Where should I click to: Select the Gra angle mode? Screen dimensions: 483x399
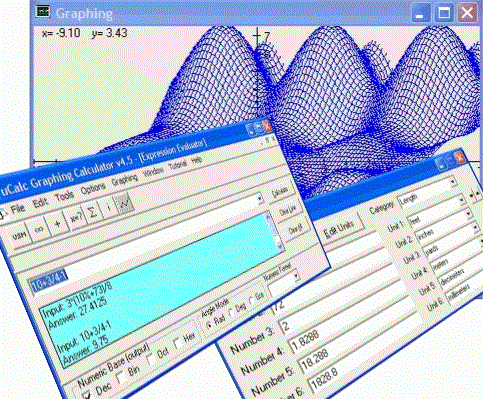click(x=252, y=301)
